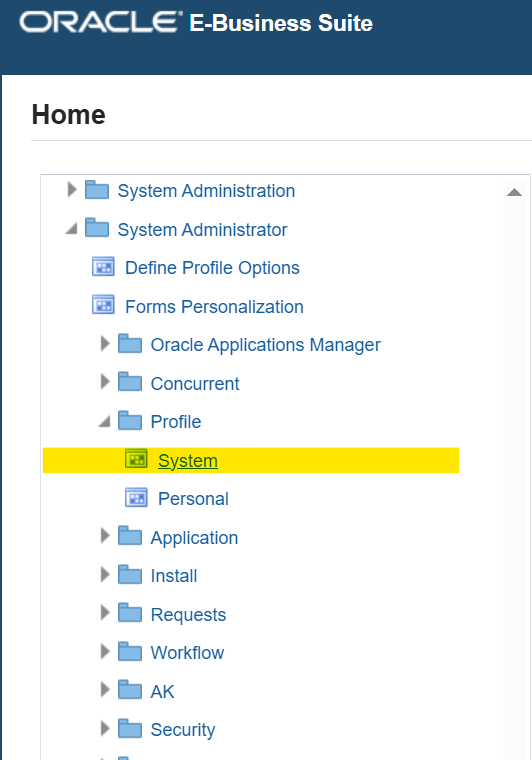Image resolution: width=532 pixels, height=760 pixels.
Task: Select Oracle Applications Manager text
Action: pyautogui.click(x=266, y=345)
